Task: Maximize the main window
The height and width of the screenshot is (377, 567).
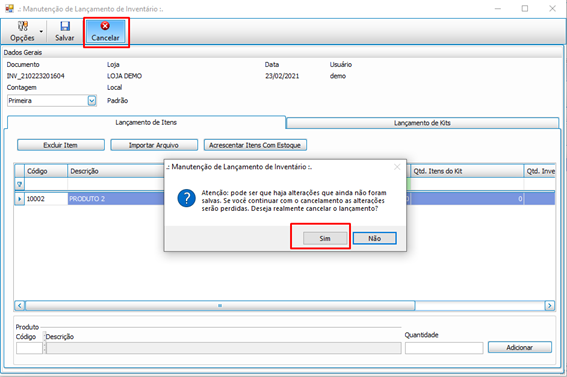Action: tap(525, 8)
